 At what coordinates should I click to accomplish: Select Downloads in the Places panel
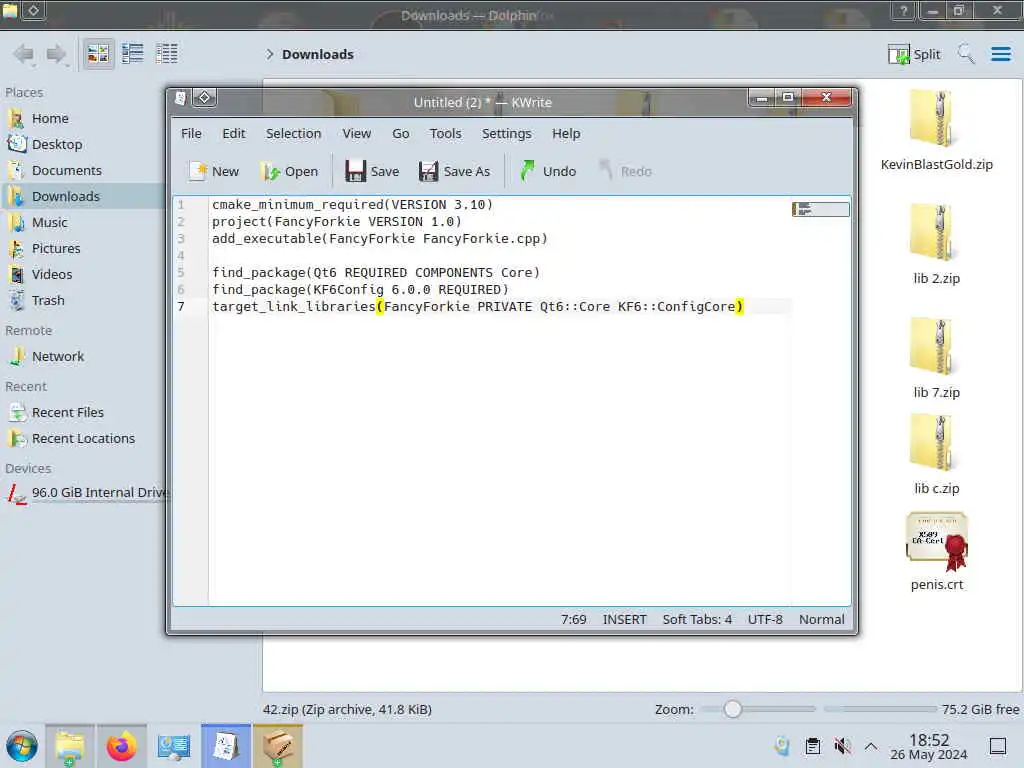click(83, 197)
